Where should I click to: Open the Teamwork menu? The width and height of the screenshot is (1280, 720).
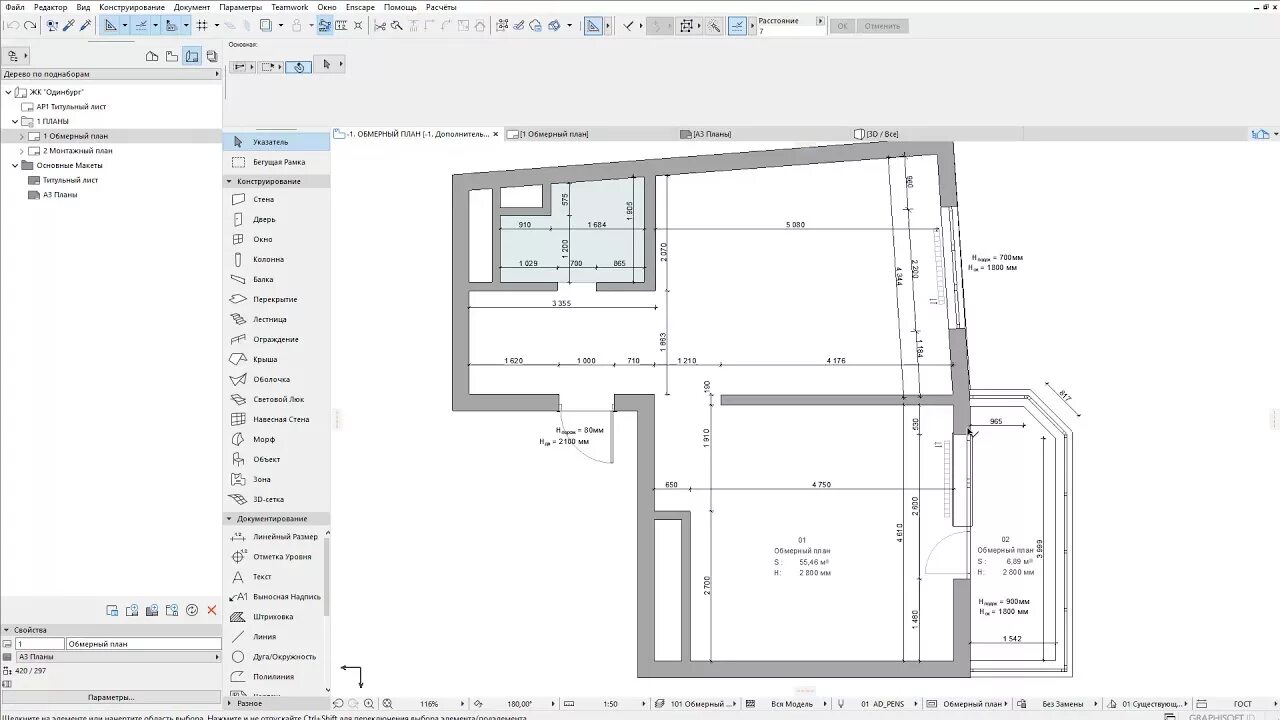(x=290, y=7)
